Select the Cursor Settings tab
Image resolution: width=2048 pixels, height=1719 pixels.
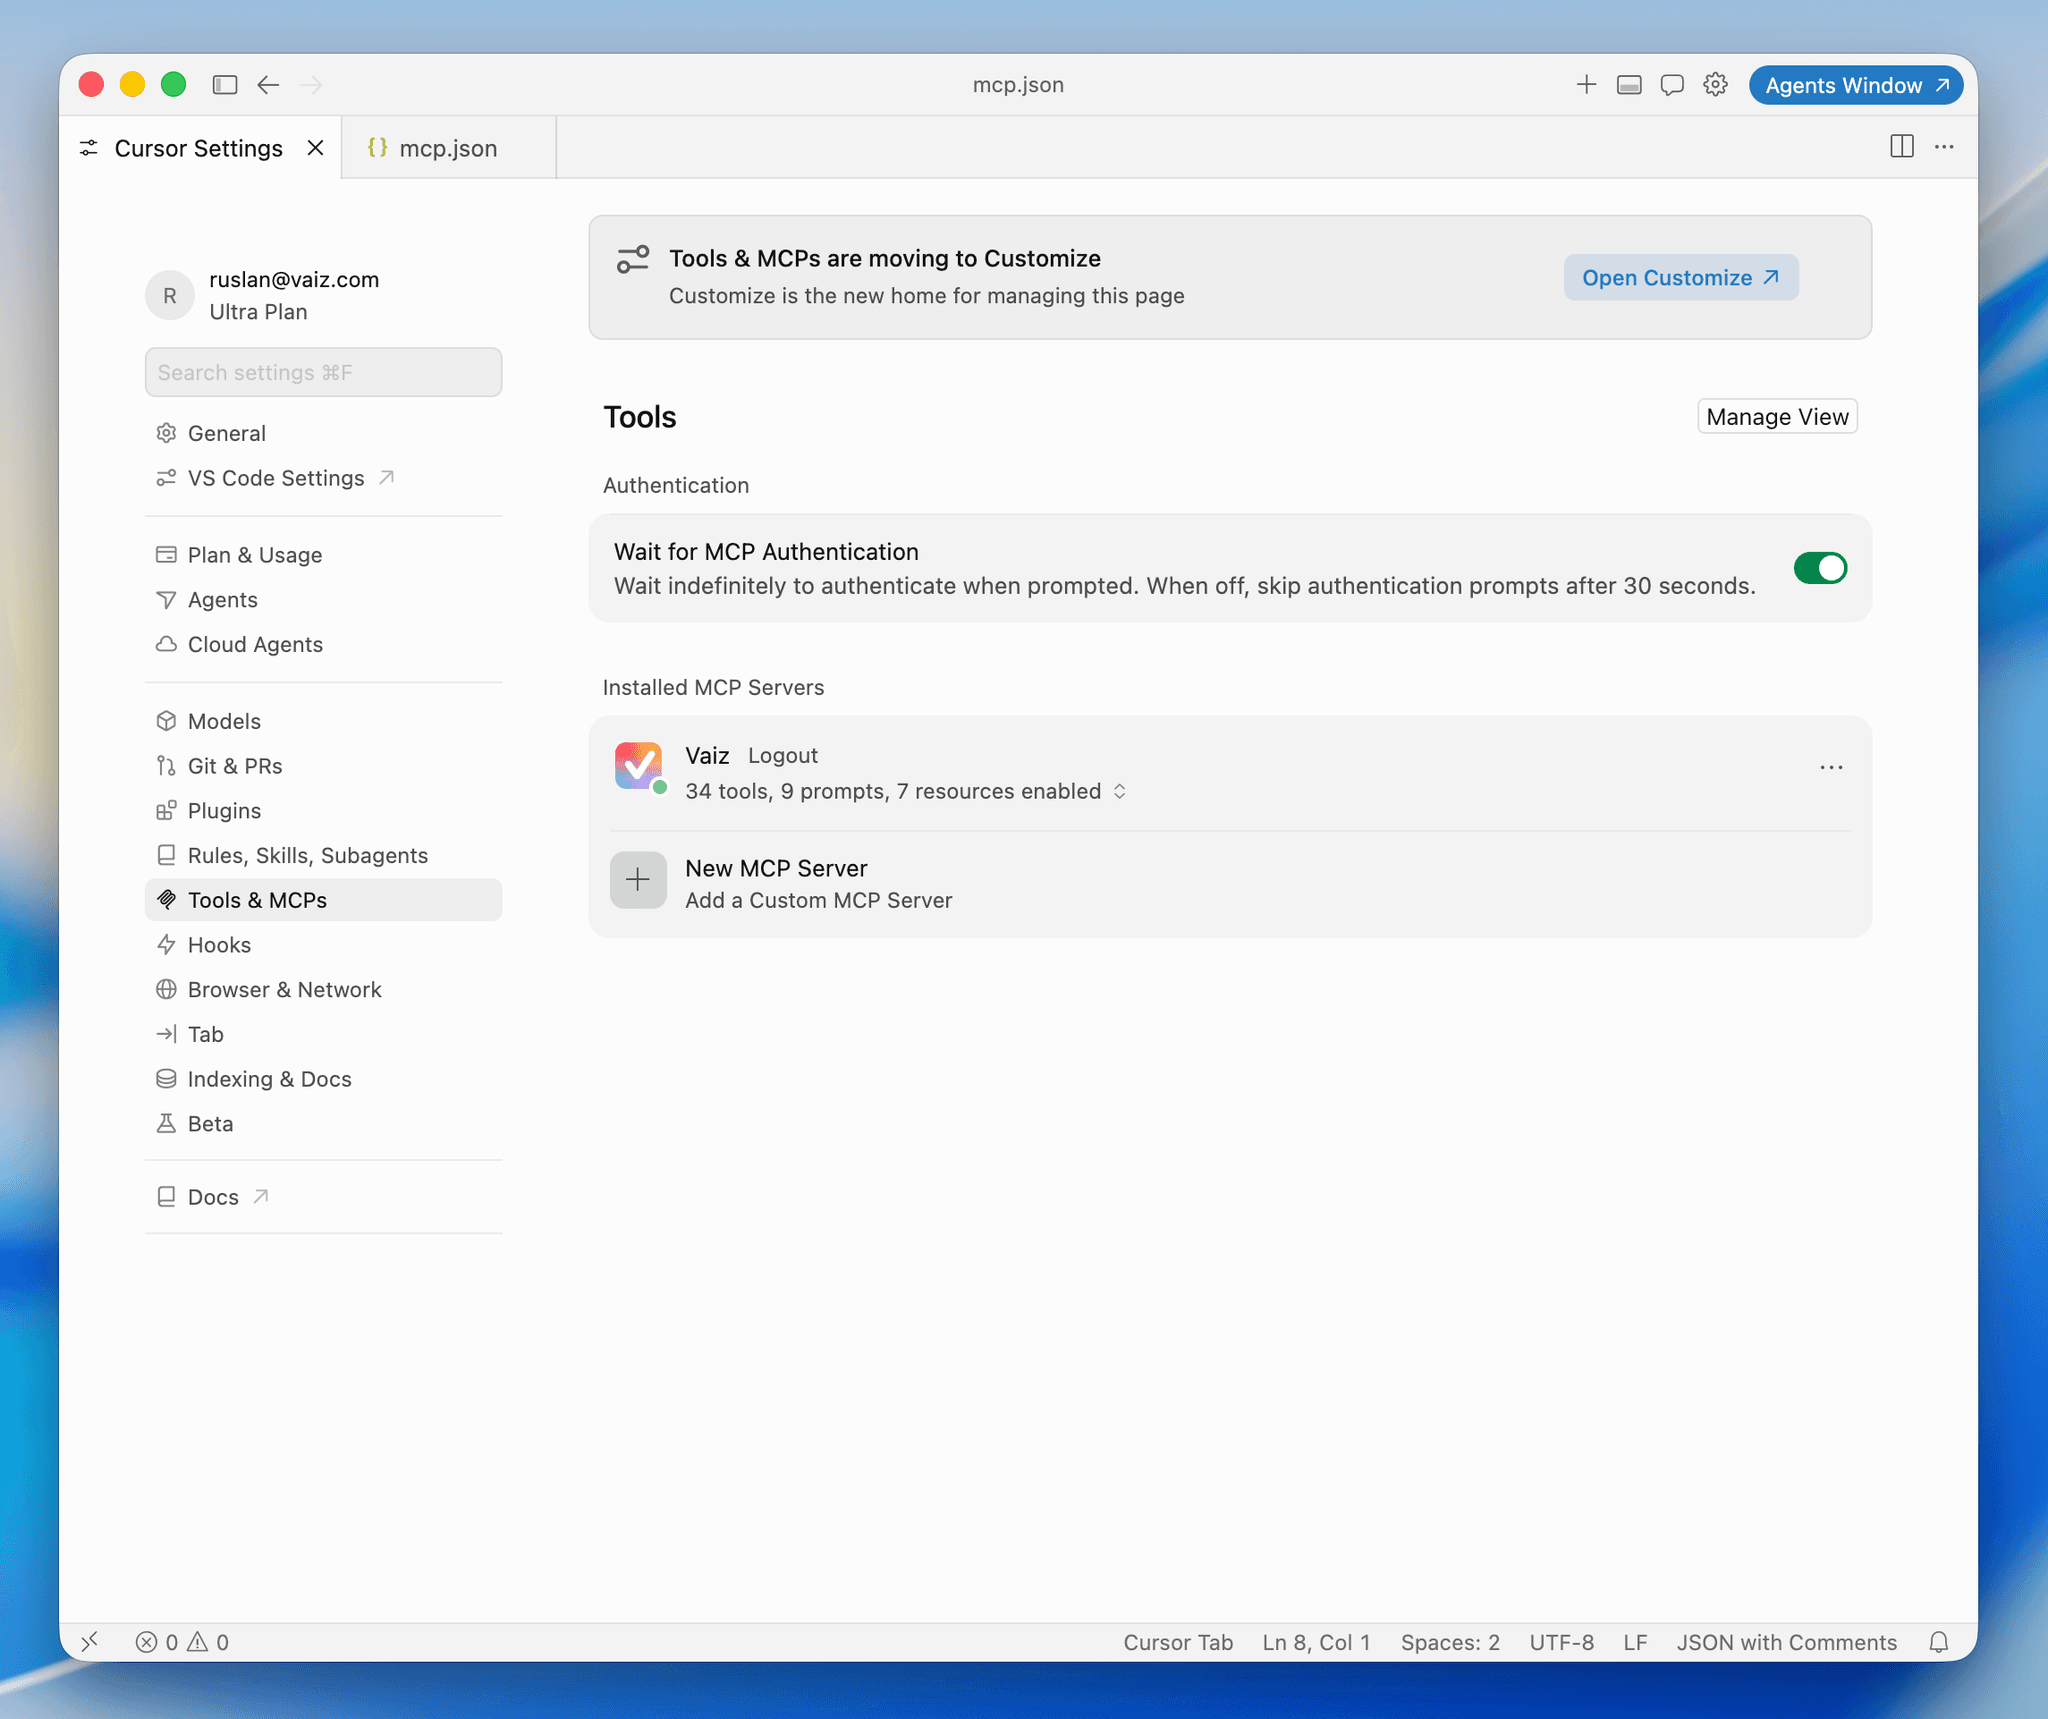pos(199,148)
